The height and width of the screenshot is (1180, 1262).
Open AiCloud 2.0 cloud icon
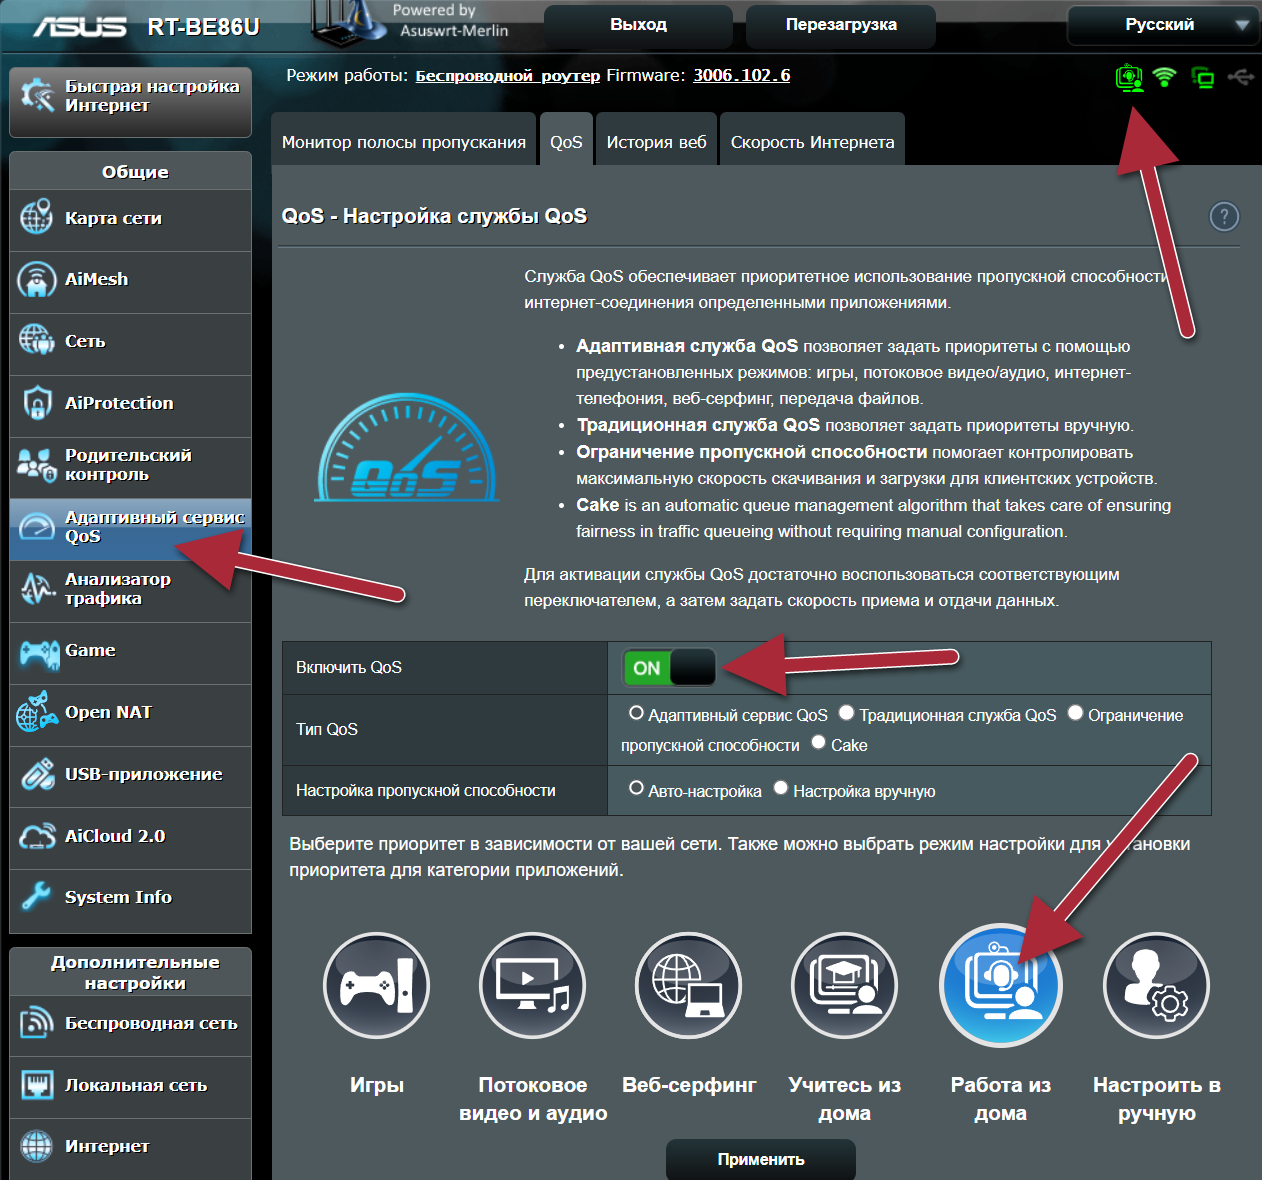37,836
